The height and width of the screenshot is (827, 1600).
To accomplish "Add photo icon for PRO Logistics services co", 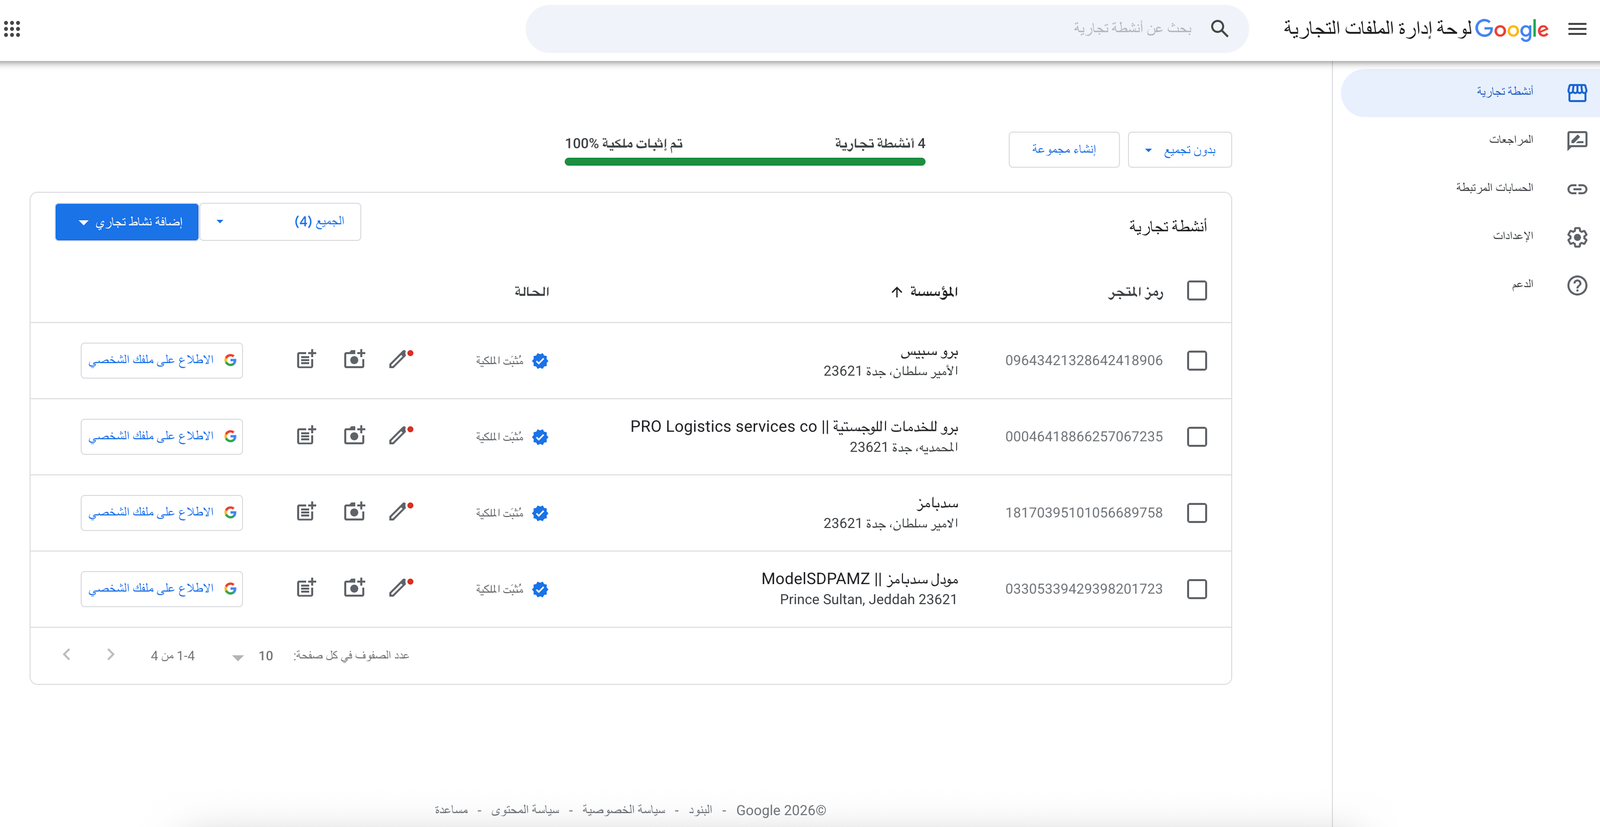I will coord(354,435).
